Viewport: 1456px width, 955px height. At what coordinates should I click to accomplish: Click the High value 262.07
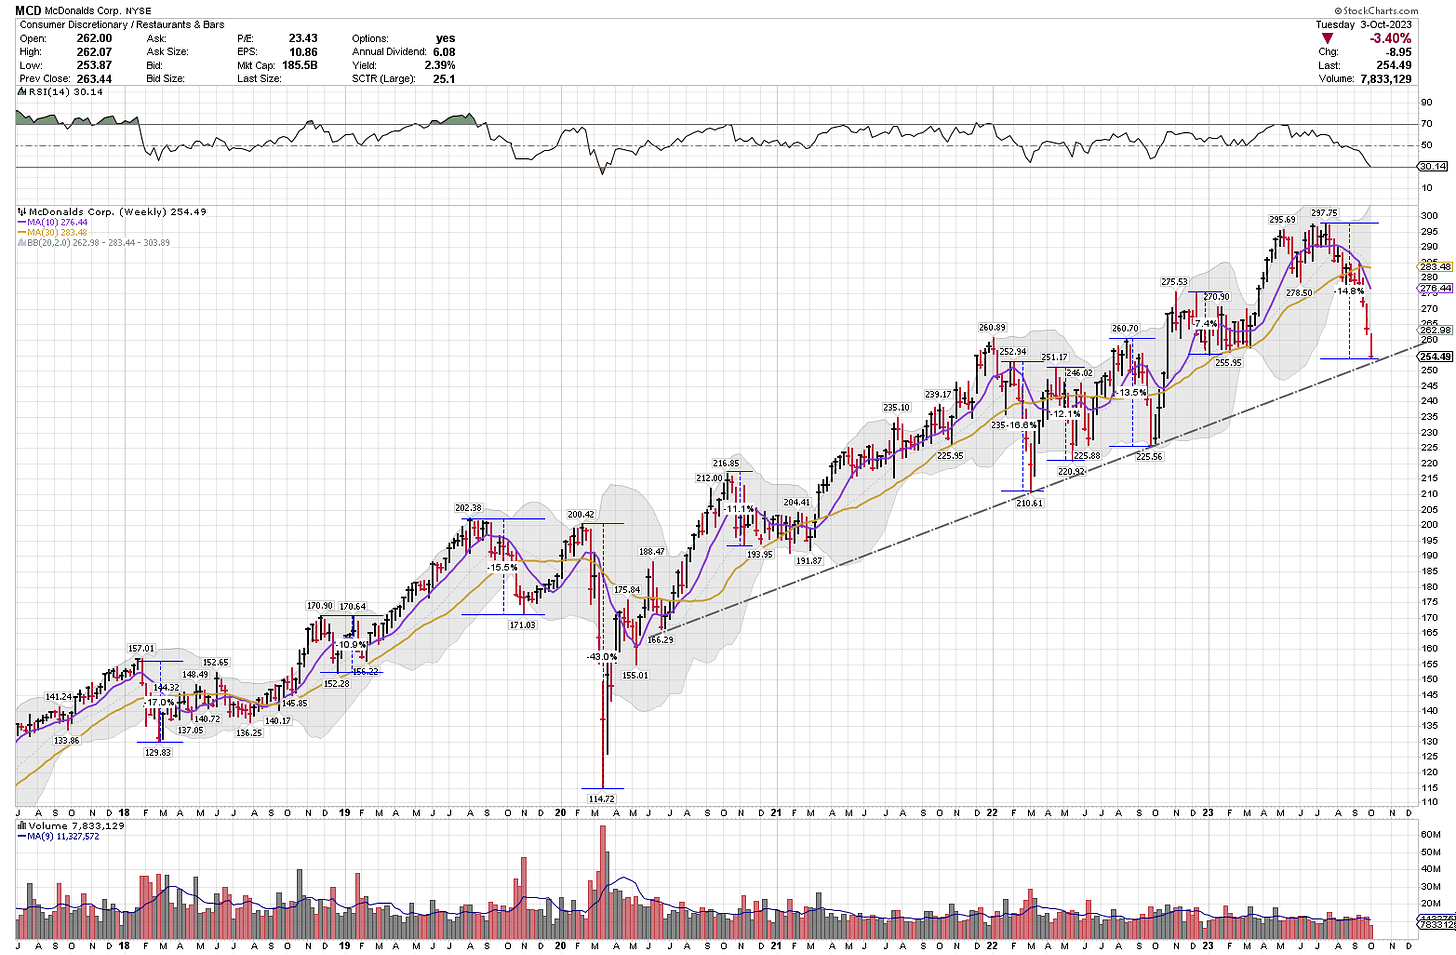tap(95, 51)
